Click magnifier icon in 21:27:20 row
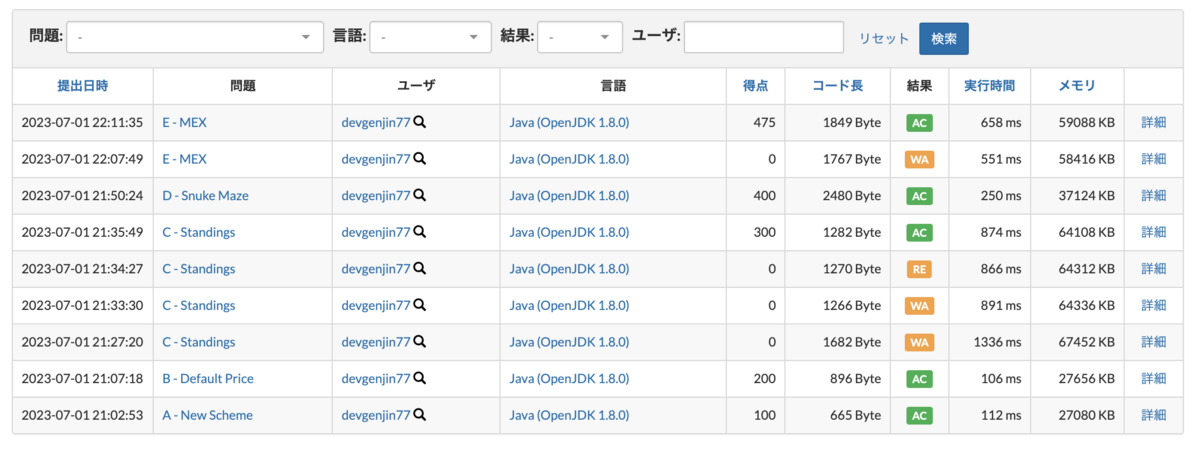Screen dimensions: 1200x452 click(x=420, y=342)
